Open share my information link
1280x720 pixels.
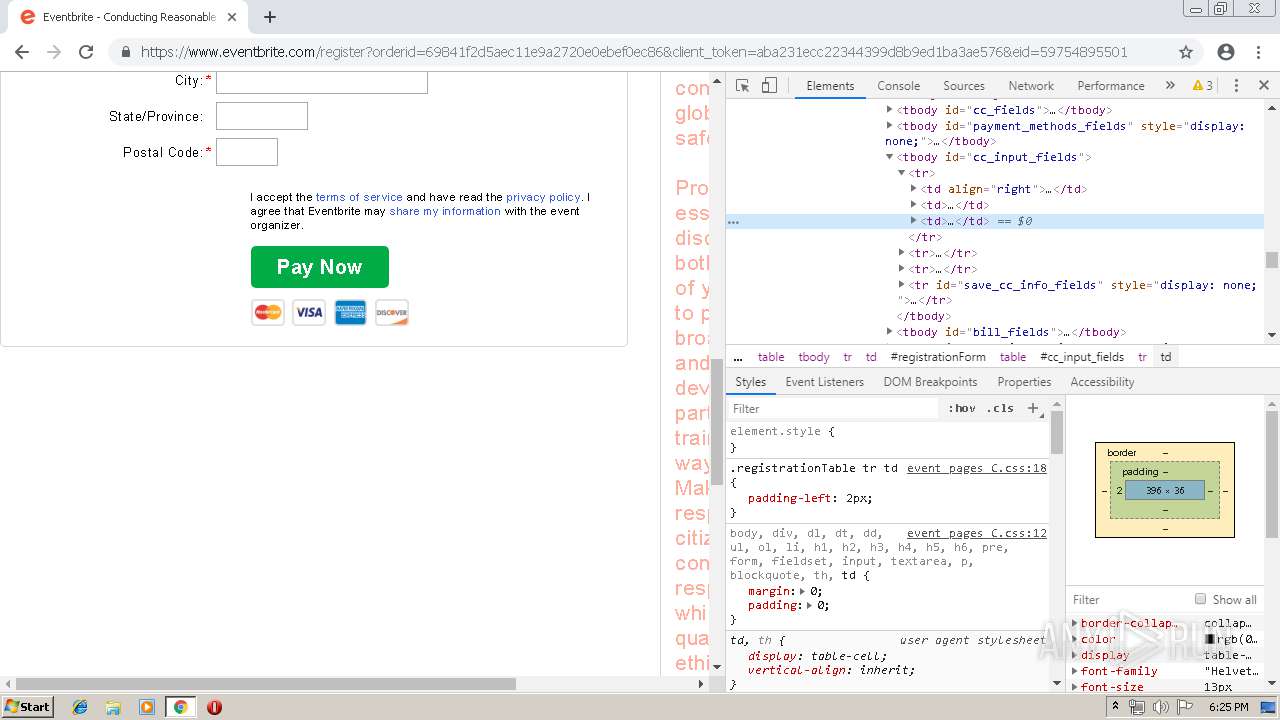point(445,211)
